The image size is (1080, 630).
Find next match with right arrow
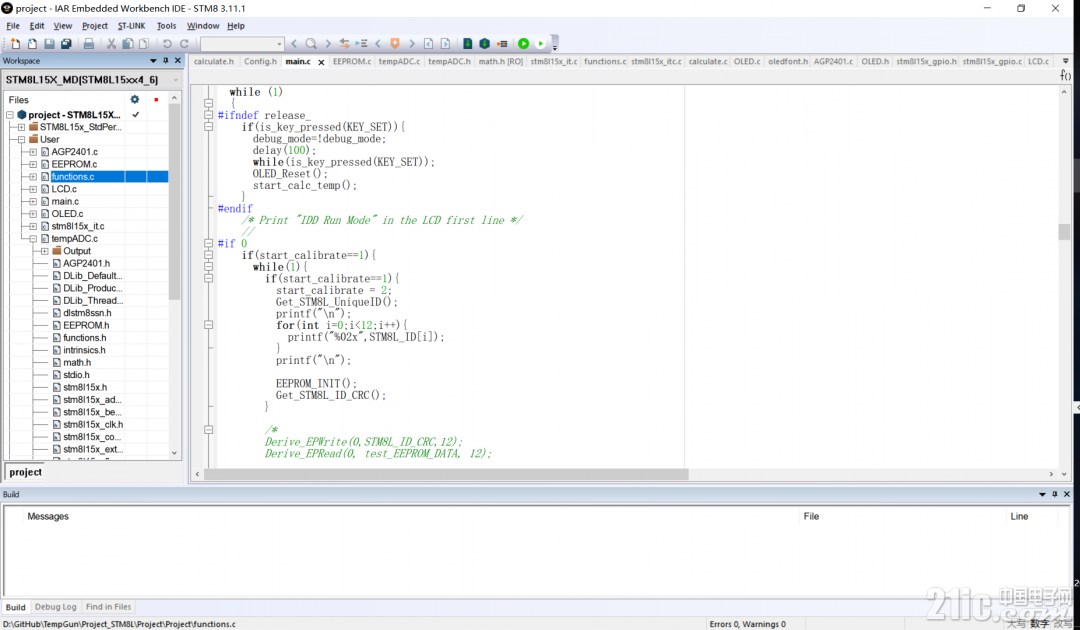pos(328,43)
